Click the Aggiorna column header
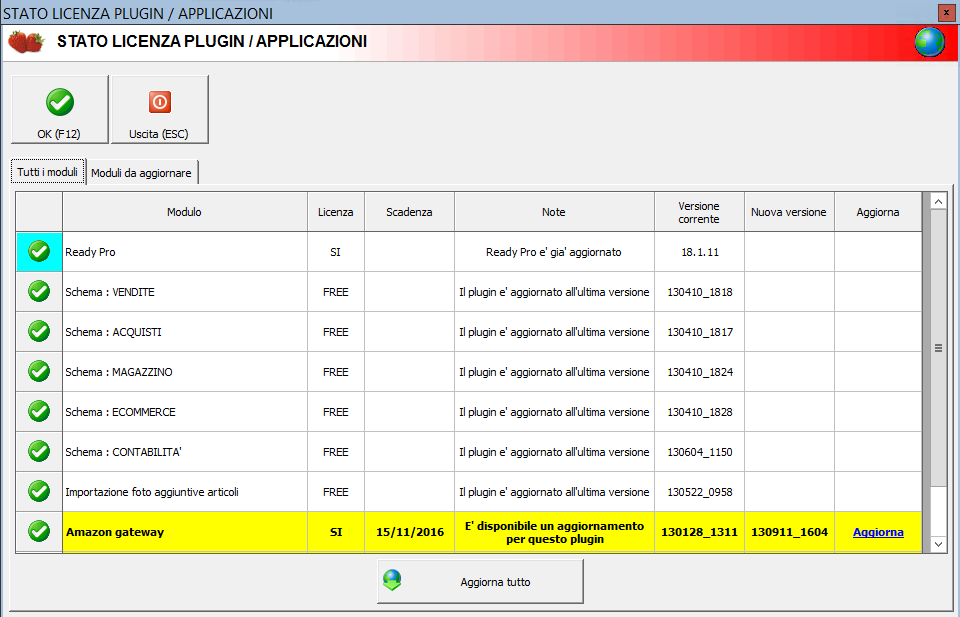The height and width of the screenshot is (617, 960). pyautogui.click(x=878, y=212)
